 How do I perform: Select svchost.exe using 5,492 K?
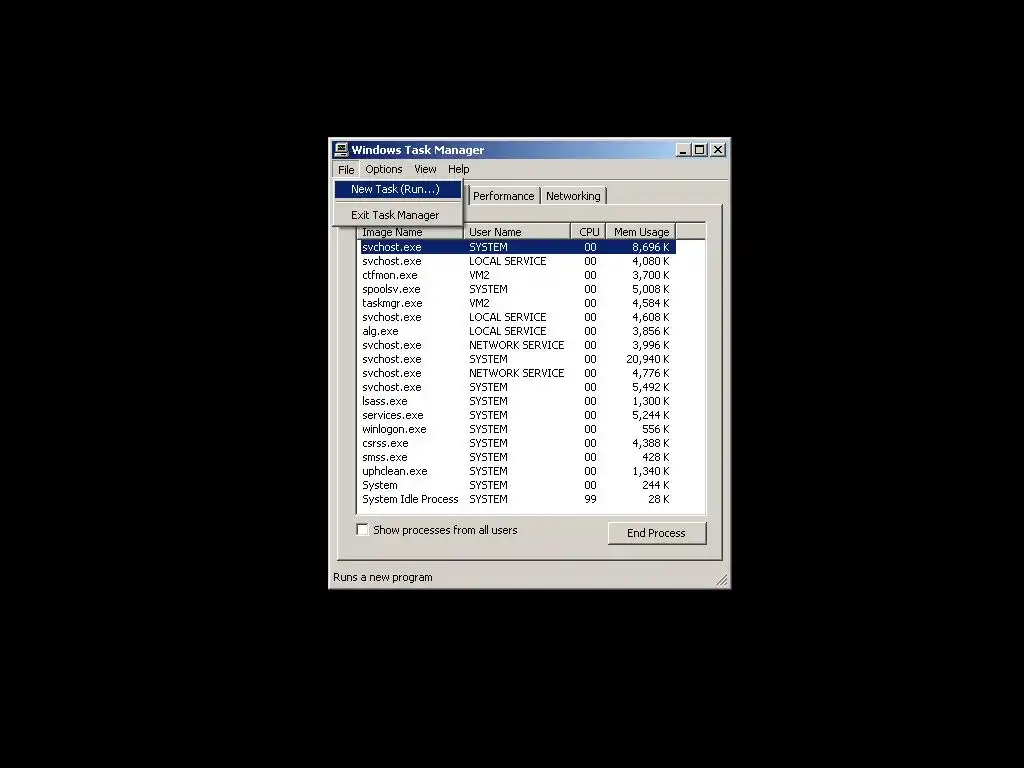pyautogui.click(x=517, y=387)
